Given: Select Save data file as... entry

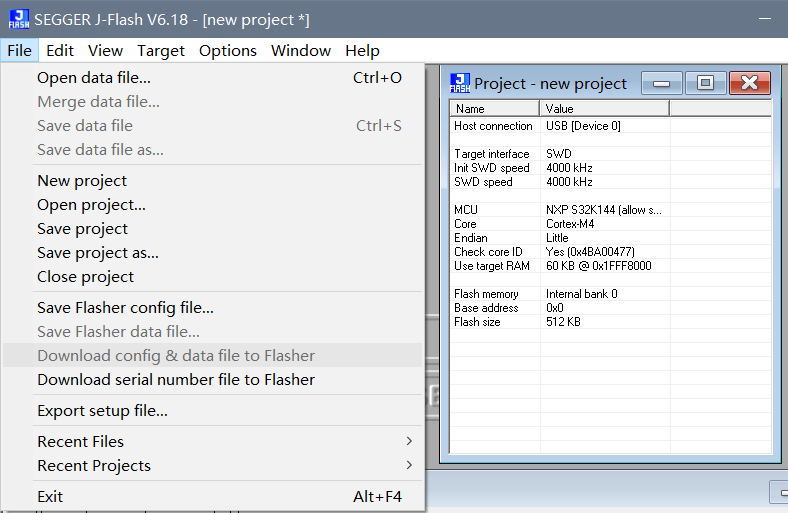Looking at the screenshot, I should (212, 150).
